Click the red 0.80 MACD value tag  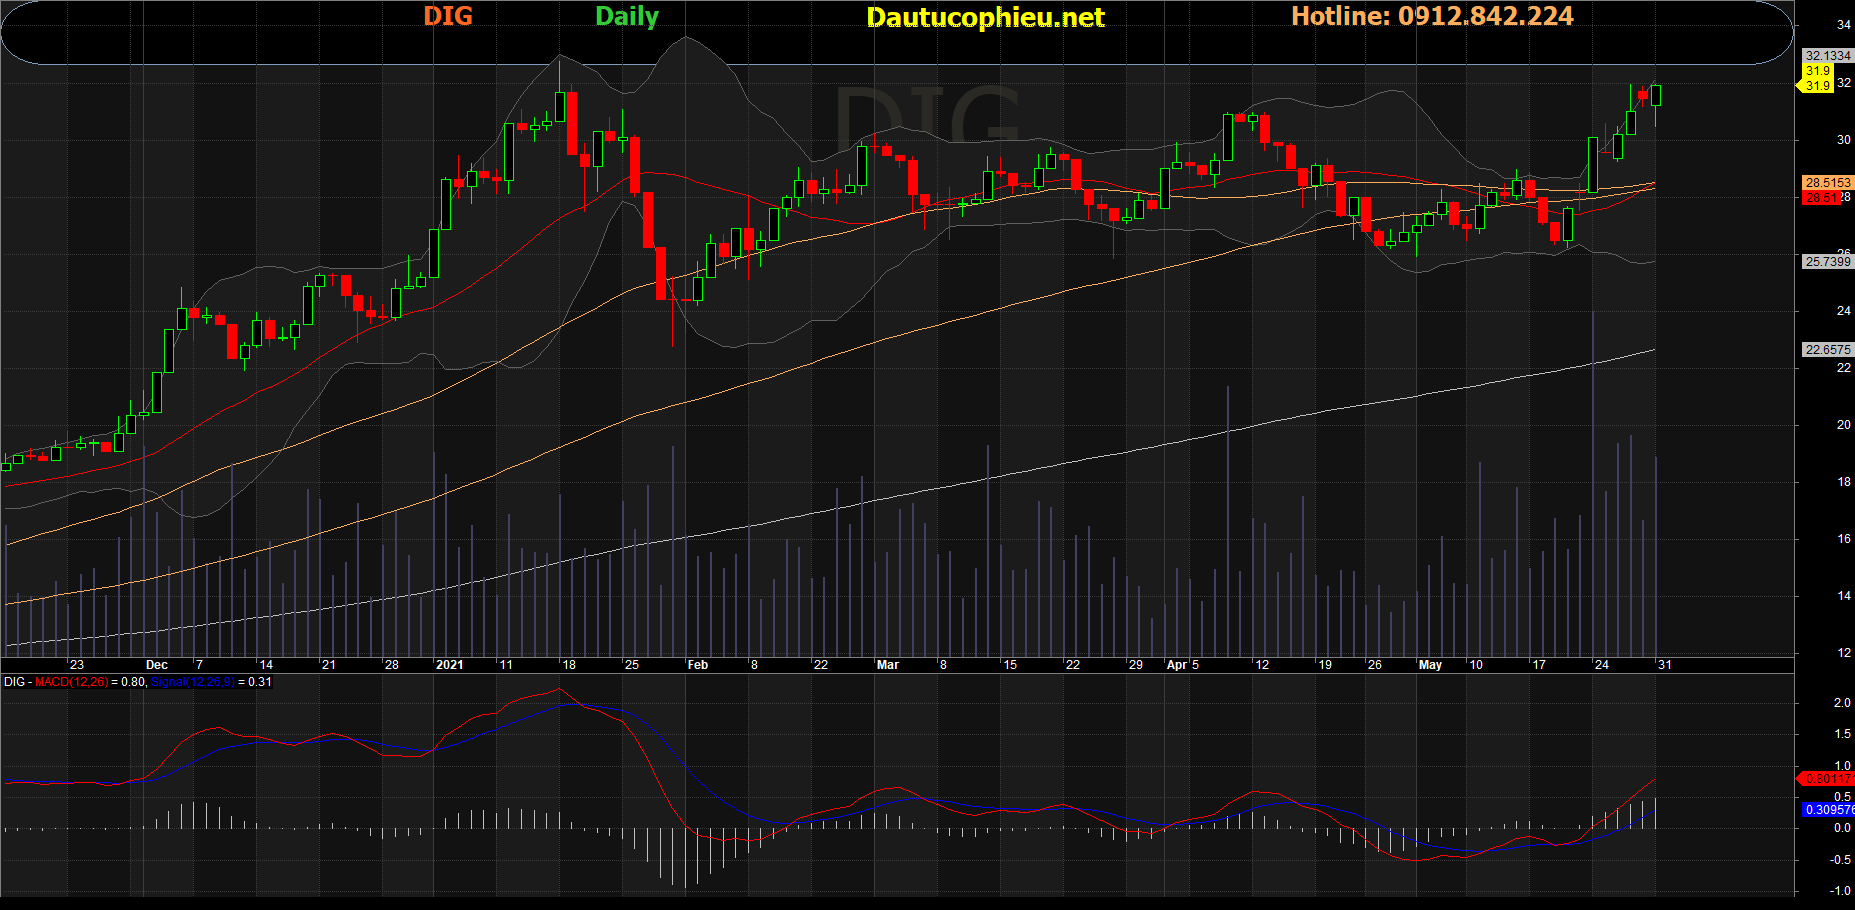click(x=1827, y=778)
